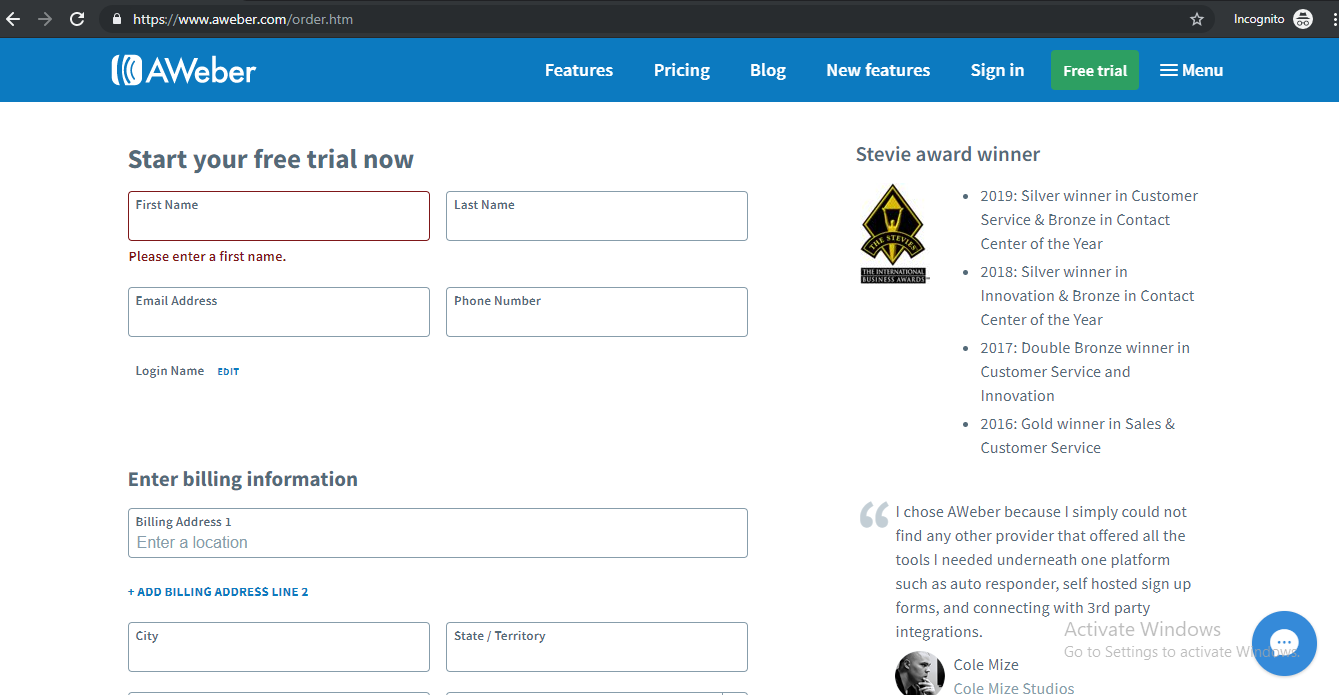Viewport: 1339px width, 695px height.
Task: Click the AWeber logo
Action: pos(183,69)
